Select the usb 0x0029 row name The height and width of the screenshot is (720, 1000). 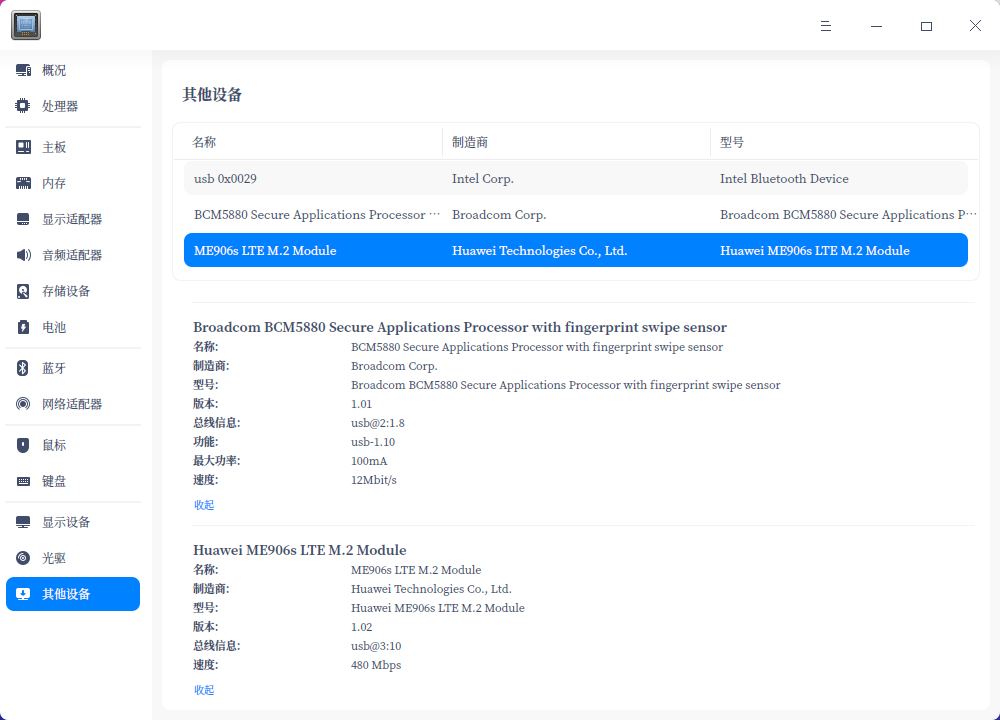[225, 179]
